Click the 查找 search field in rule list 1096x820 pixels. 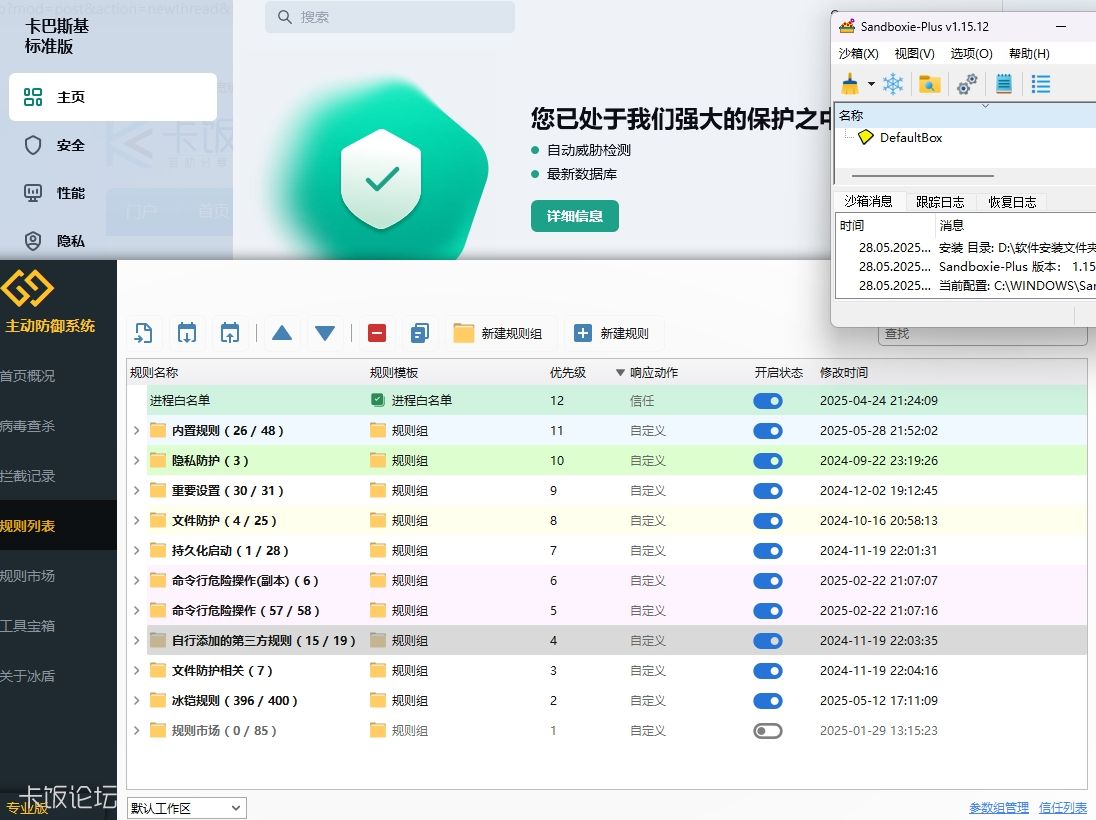click(x=982, y=334)
